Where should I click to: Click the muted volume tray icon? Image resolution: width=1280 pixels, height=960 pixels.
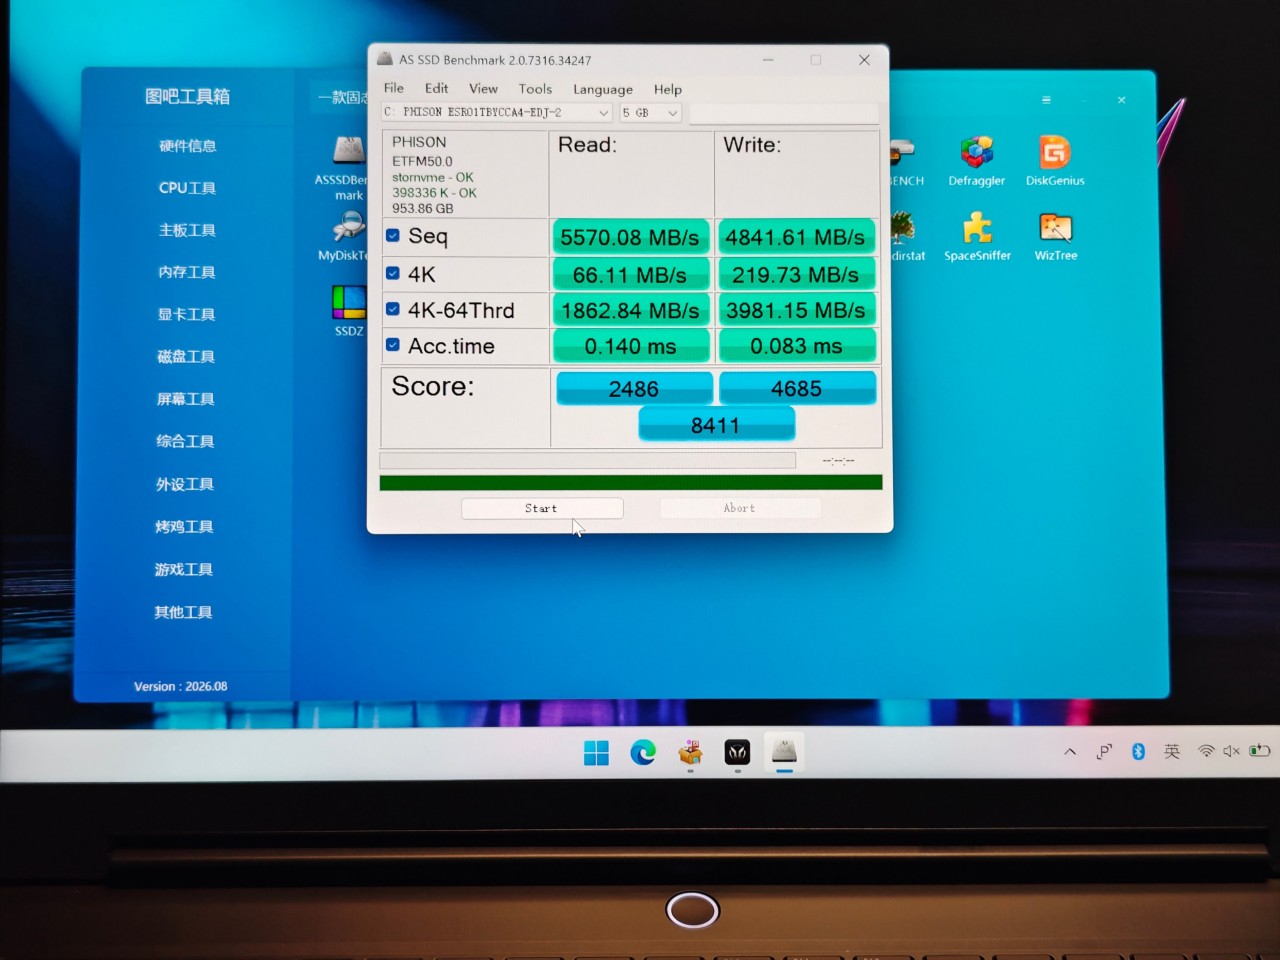click(1232, 751)
